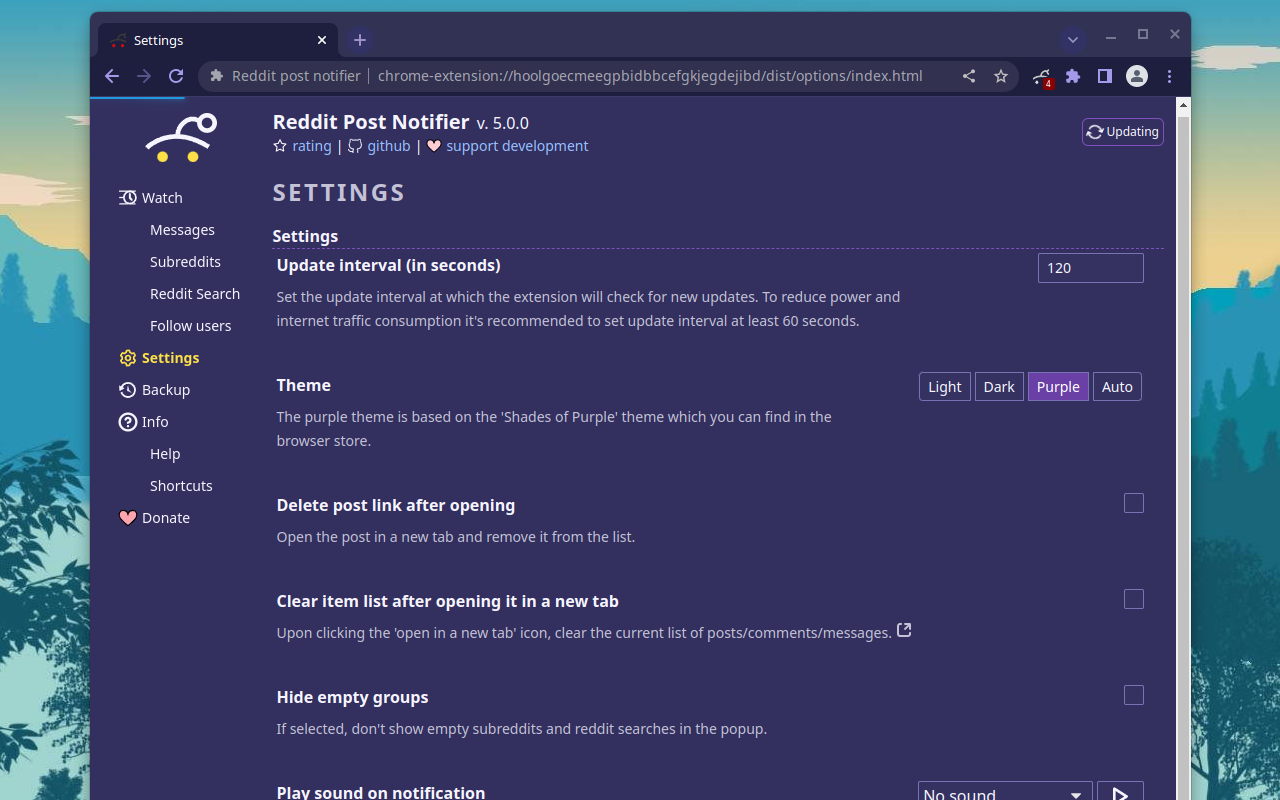Enable Hide empty groups checkbox
This screenshot has height=800, width=1280.
click(1133, 695)
